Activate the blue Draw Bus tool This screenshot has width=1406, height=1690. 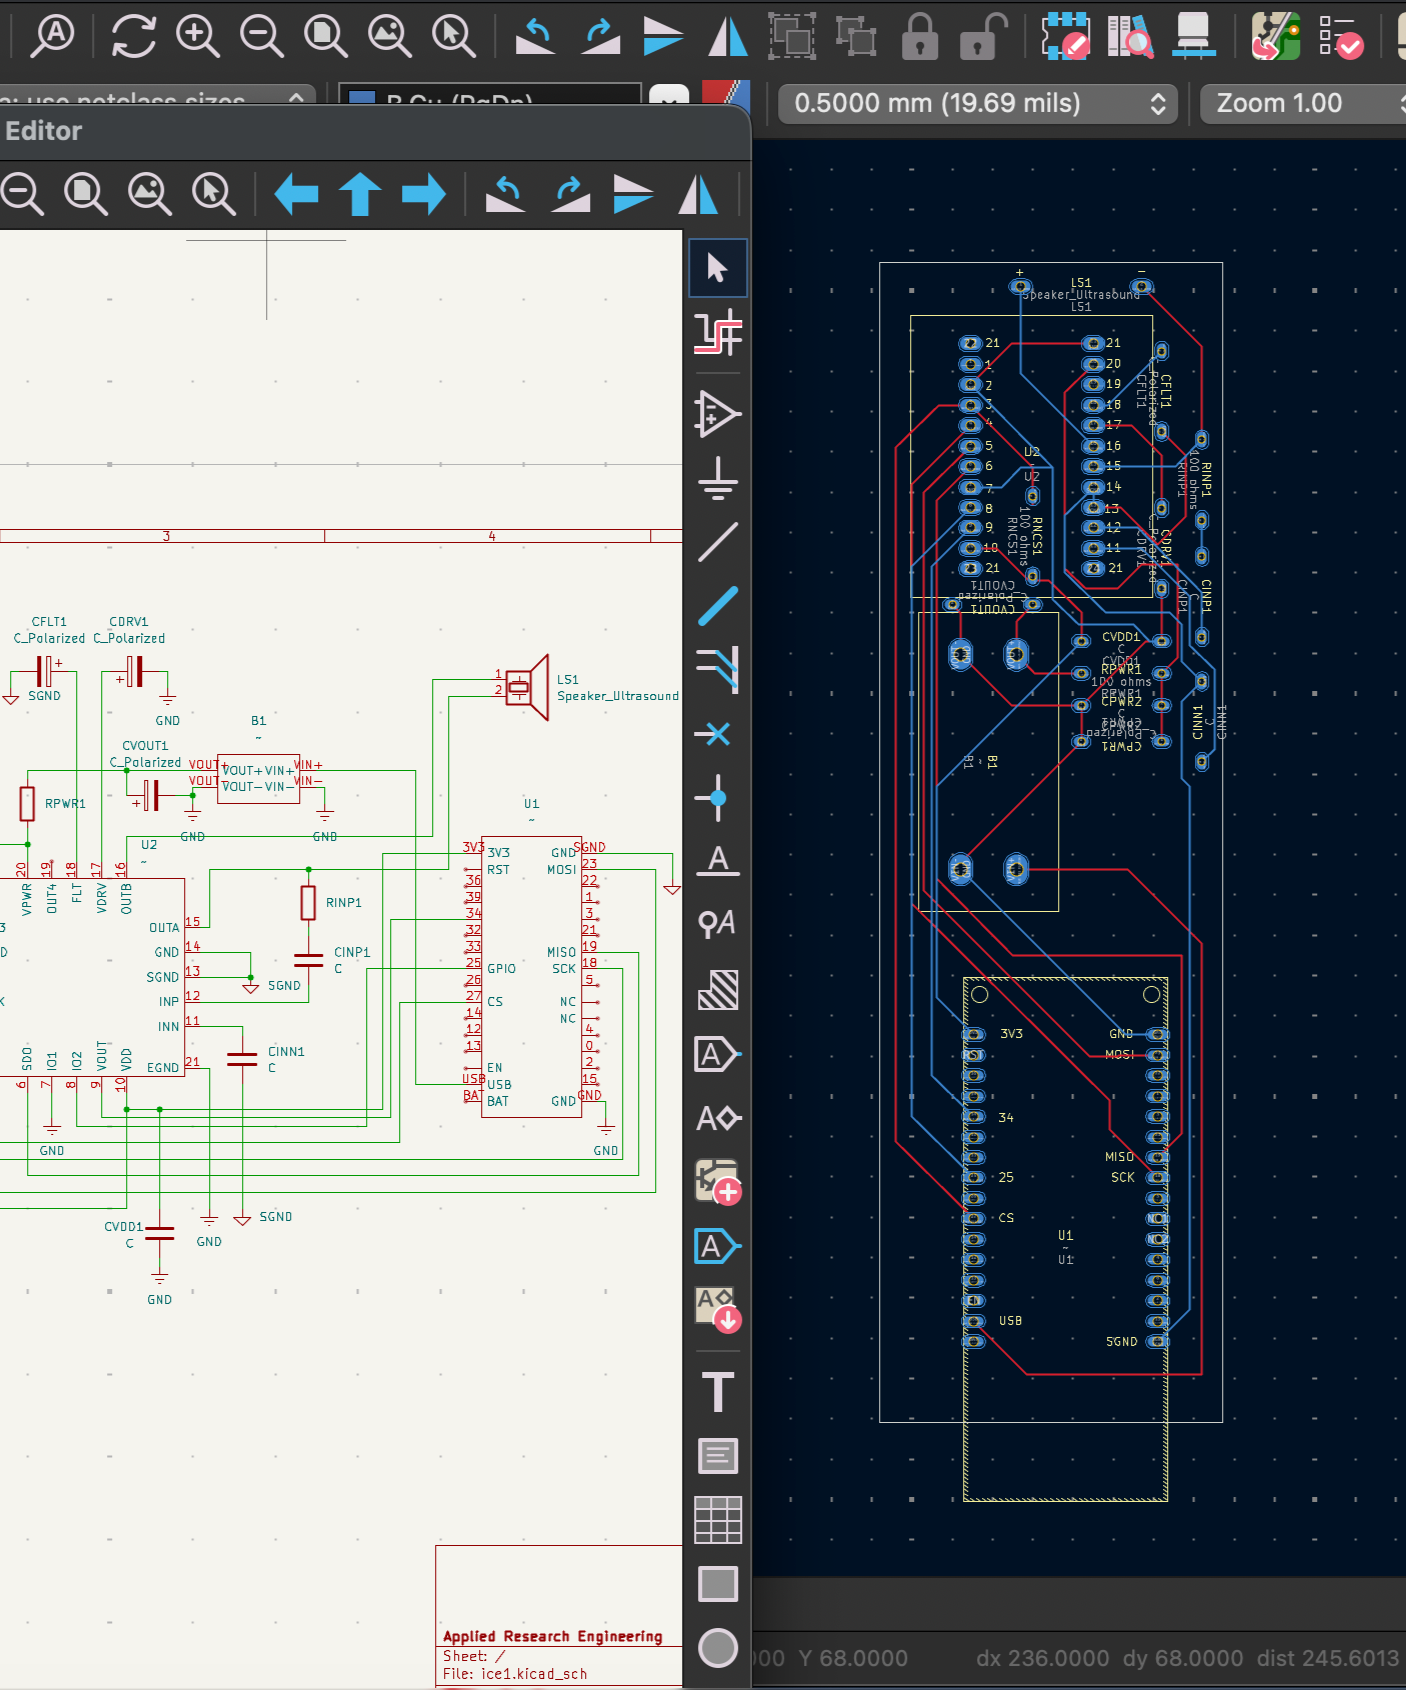[x=718, y=606]
